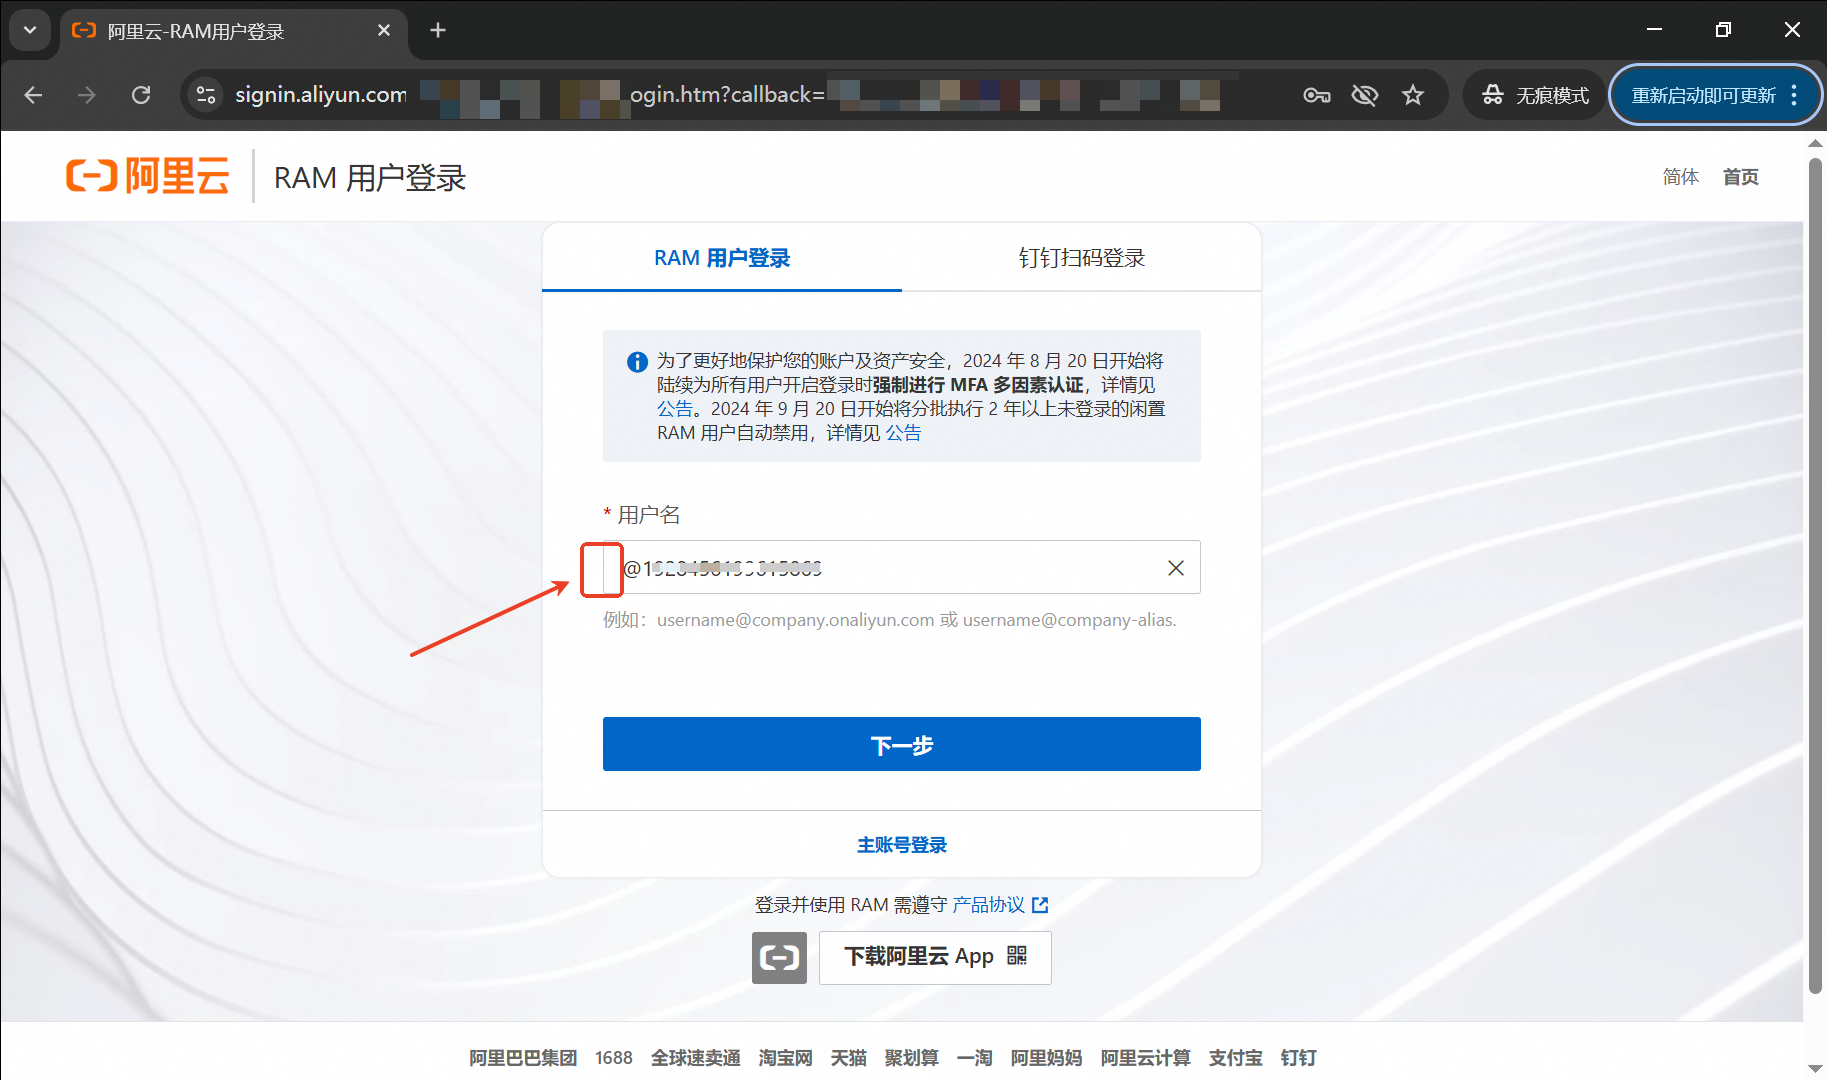The width and height of the screenshot is (1827, 1080).
Task: Open the incognito 无痕模式 indicator
Action: pyautogui.click(x=1536, y=95)
